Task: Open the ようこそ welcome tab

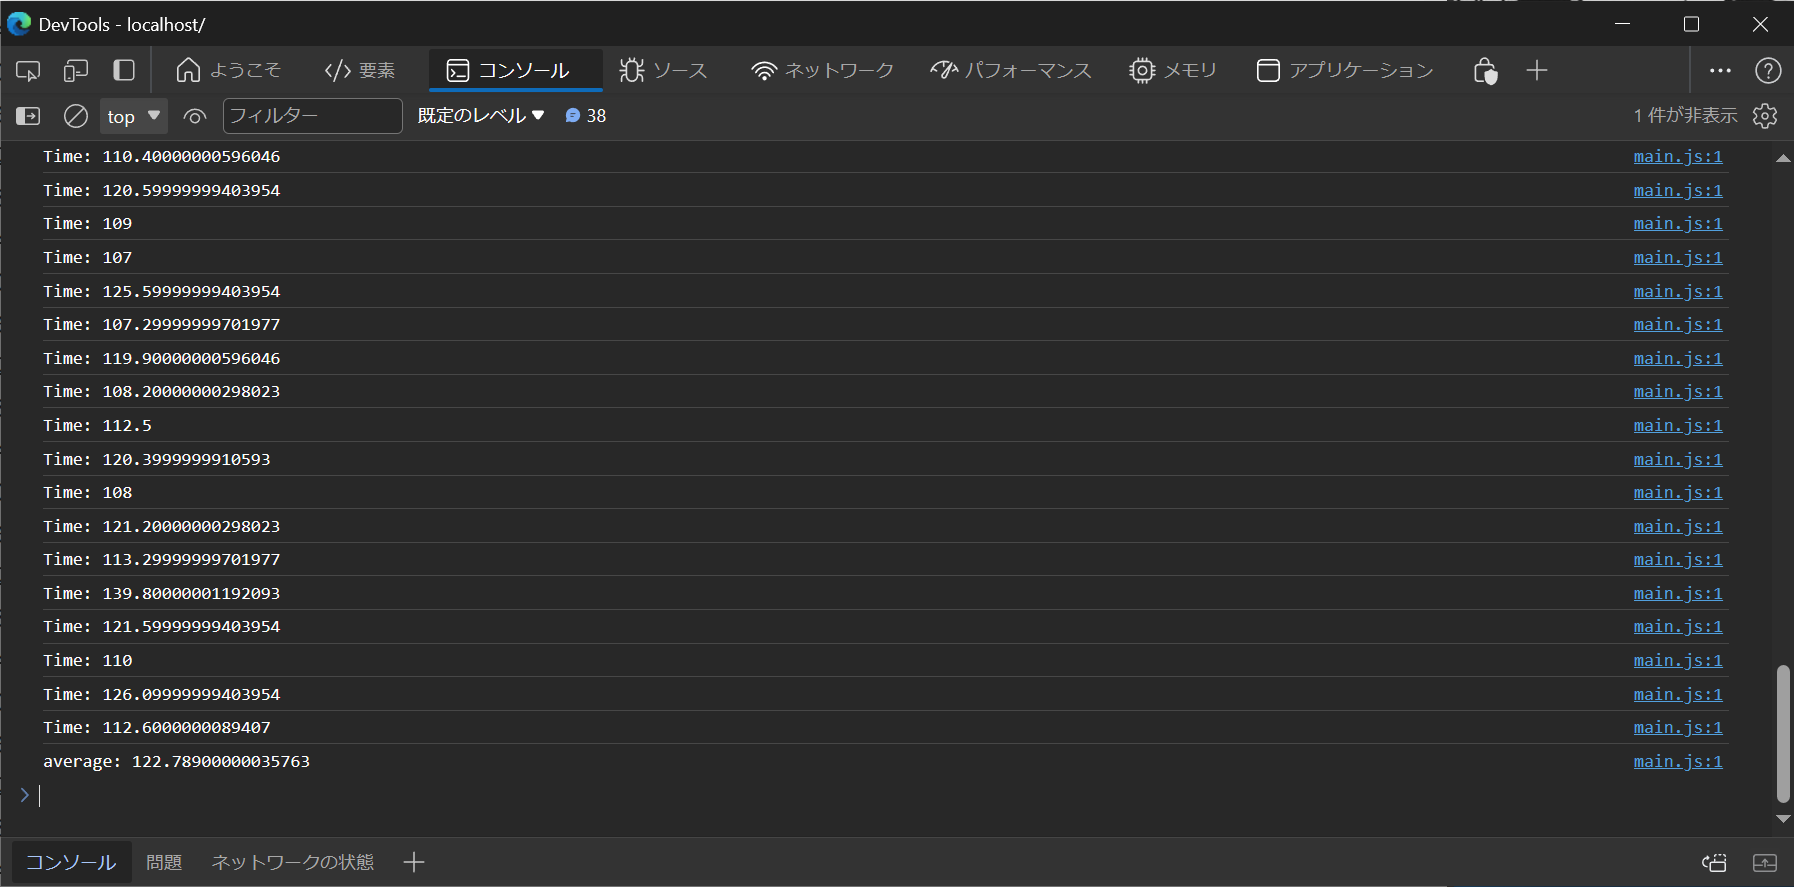Action: (229, 70)
